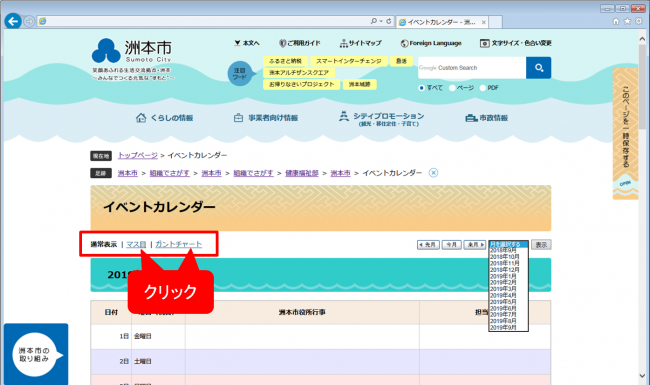This screenshot has width=650, height=385.
Task: Click the 金曜日 cell in 1日 row
Action: [x=158, y=337]
